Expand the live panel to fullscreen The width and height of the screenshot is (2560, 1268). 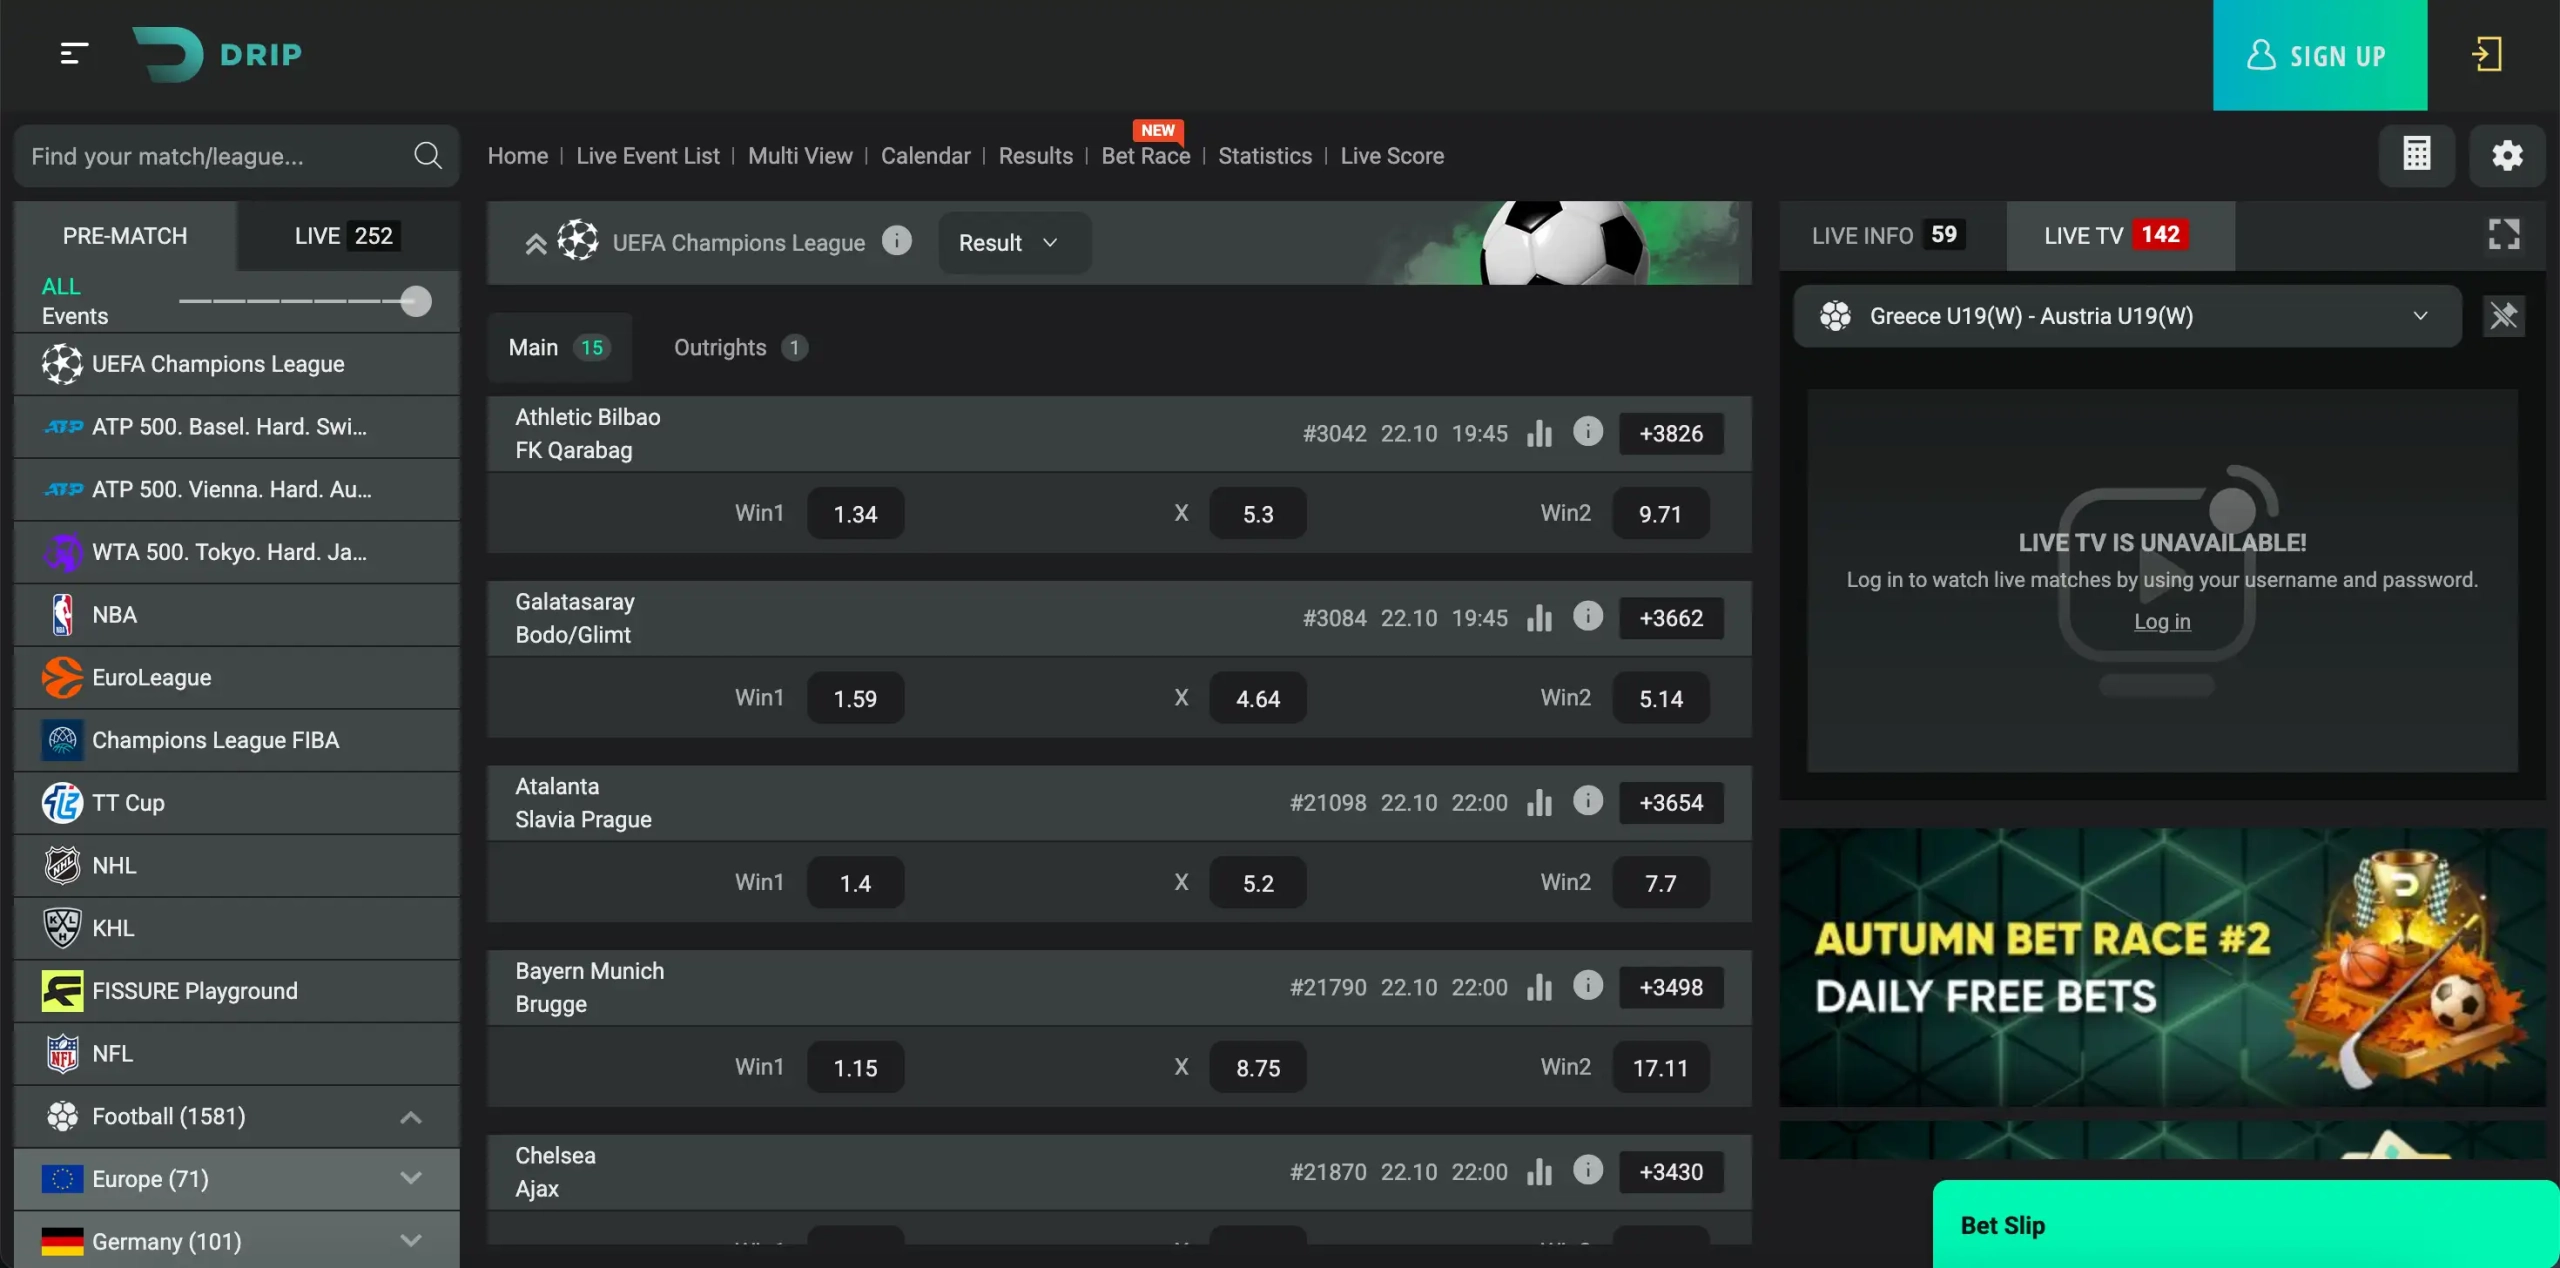click(x=2504, y=235)
